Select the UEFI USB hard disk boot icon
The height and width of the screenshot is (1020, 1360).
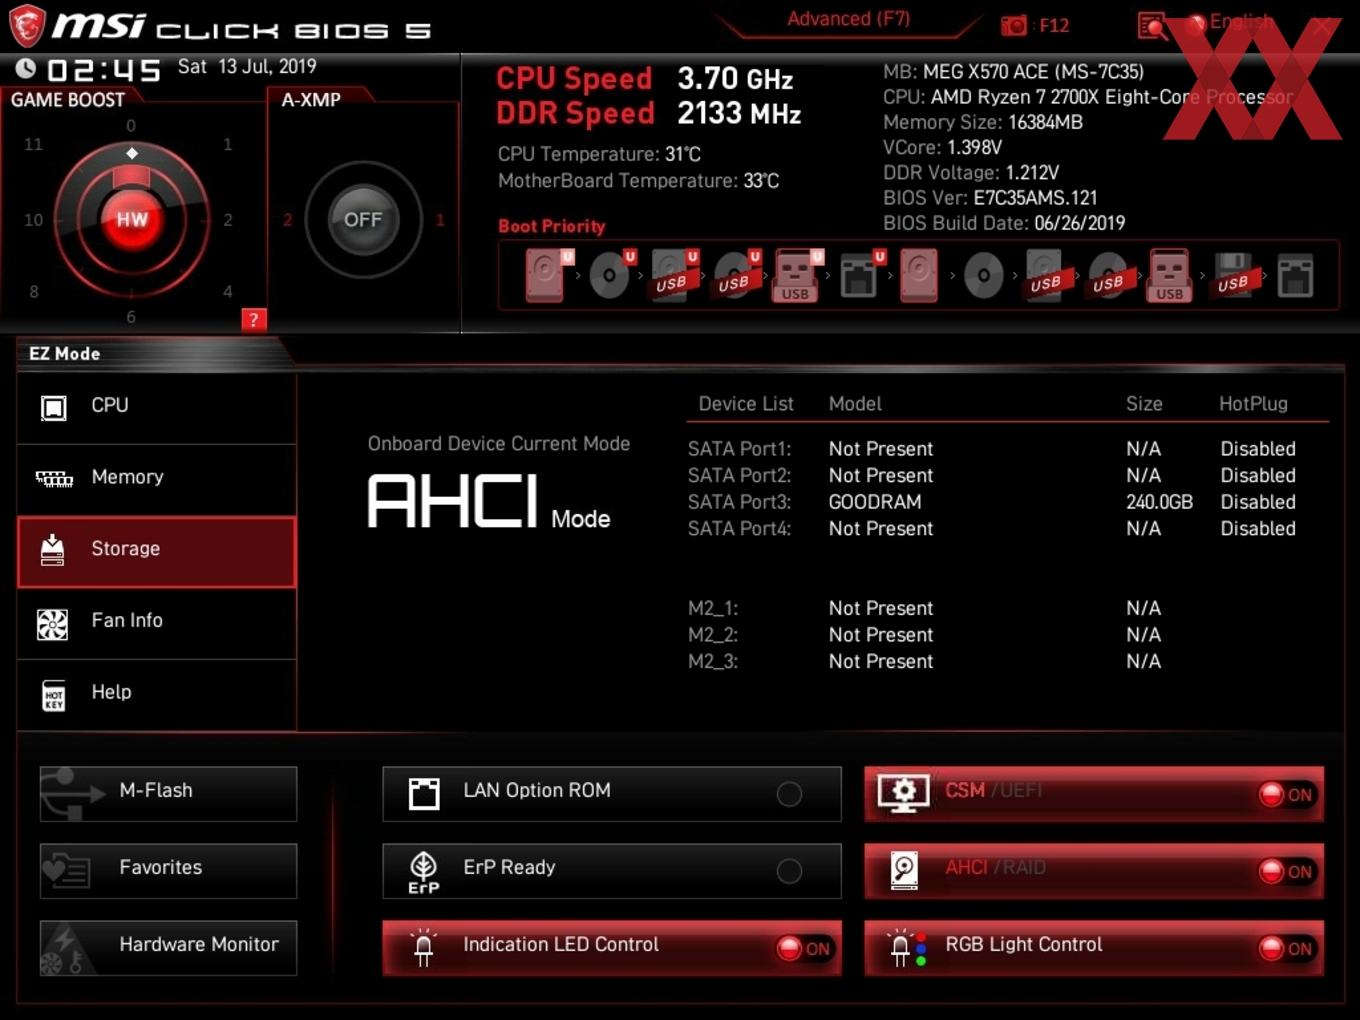[673, 275]
